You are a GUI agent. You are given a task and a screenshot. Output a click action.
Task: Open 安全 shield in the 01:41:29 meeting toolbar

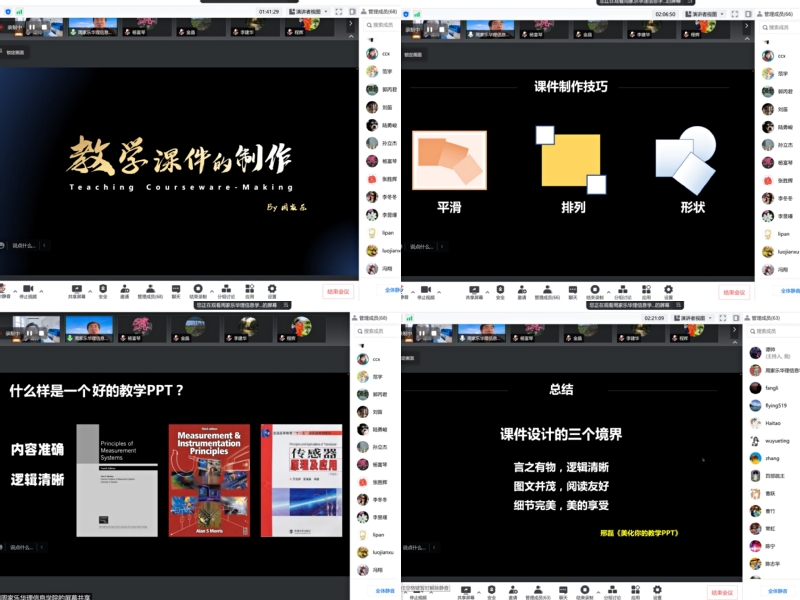point(103,291)
